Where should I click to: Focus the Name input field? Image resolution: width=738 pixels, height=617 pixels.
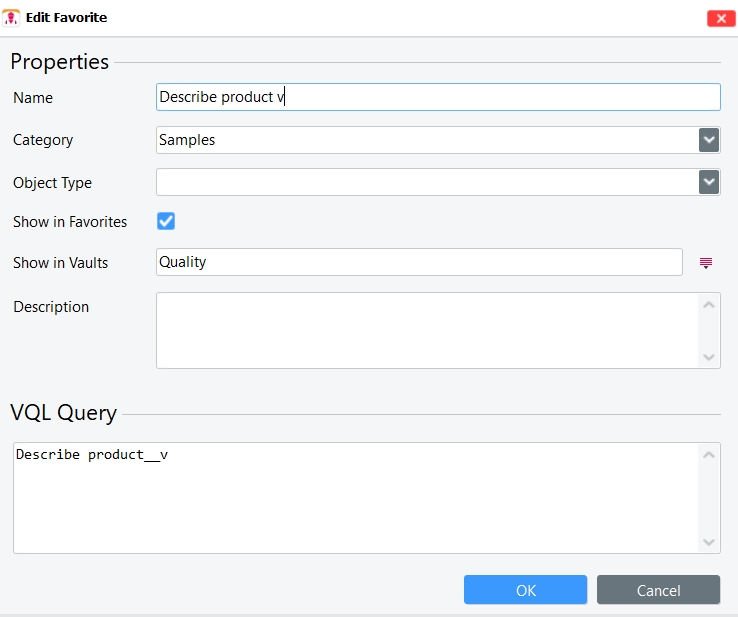click(438, 97)
